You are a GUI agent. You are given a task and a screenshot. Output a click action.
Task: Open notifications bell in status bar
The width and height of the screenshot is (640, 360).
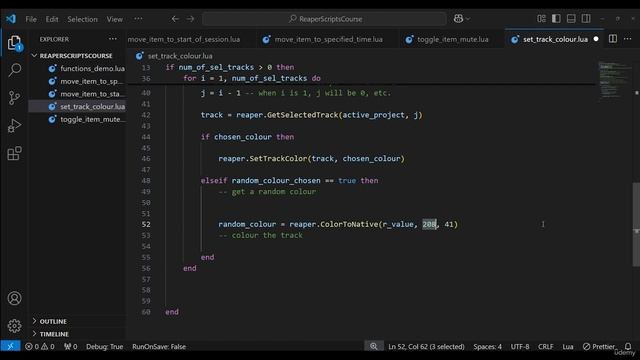tap(628, 347)
